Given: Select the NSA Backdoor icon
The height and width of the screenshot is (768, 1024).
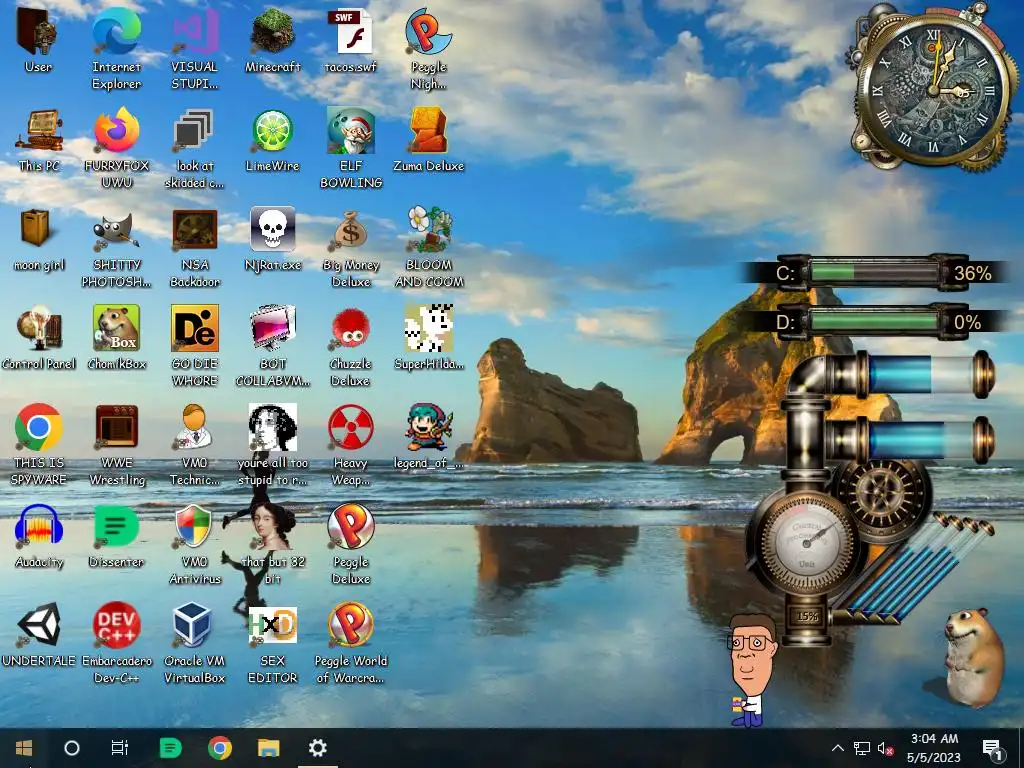Looking at the screenshot, I should pos(194,229).
